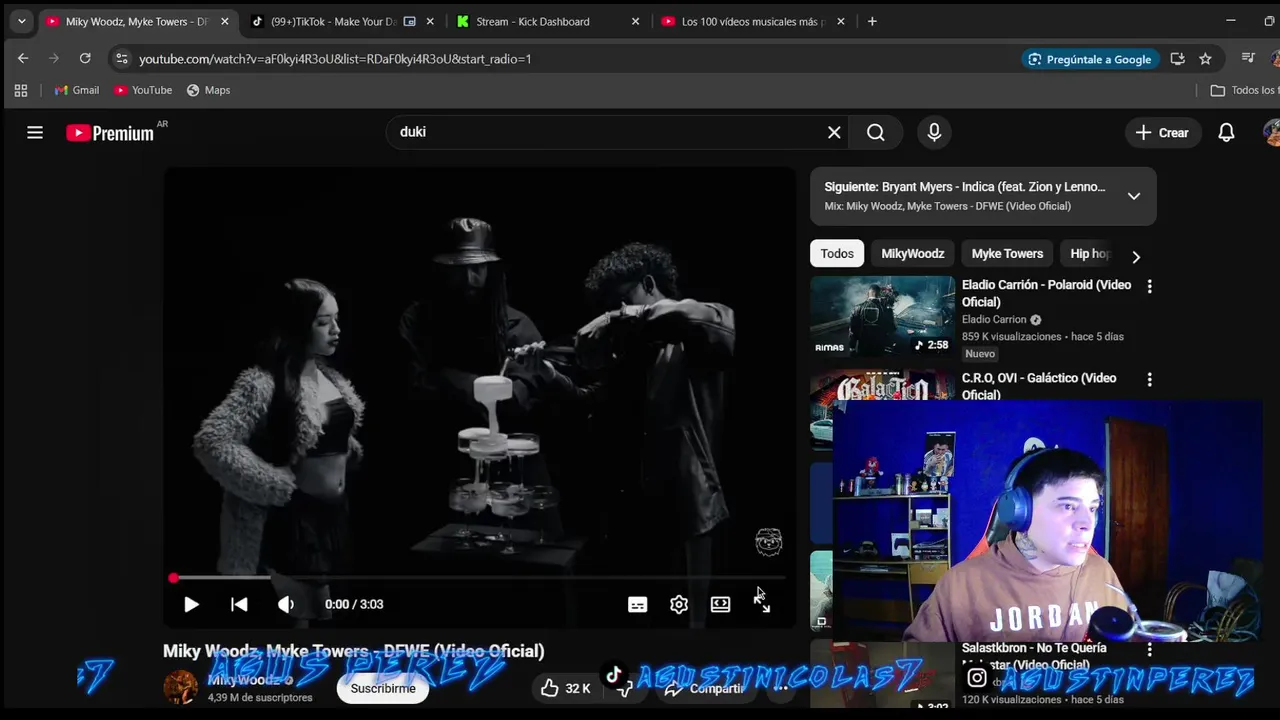Open the Todos los bookmarks folder
The height and width of the screenshot is (720, 1280).
click(1244, 90)
